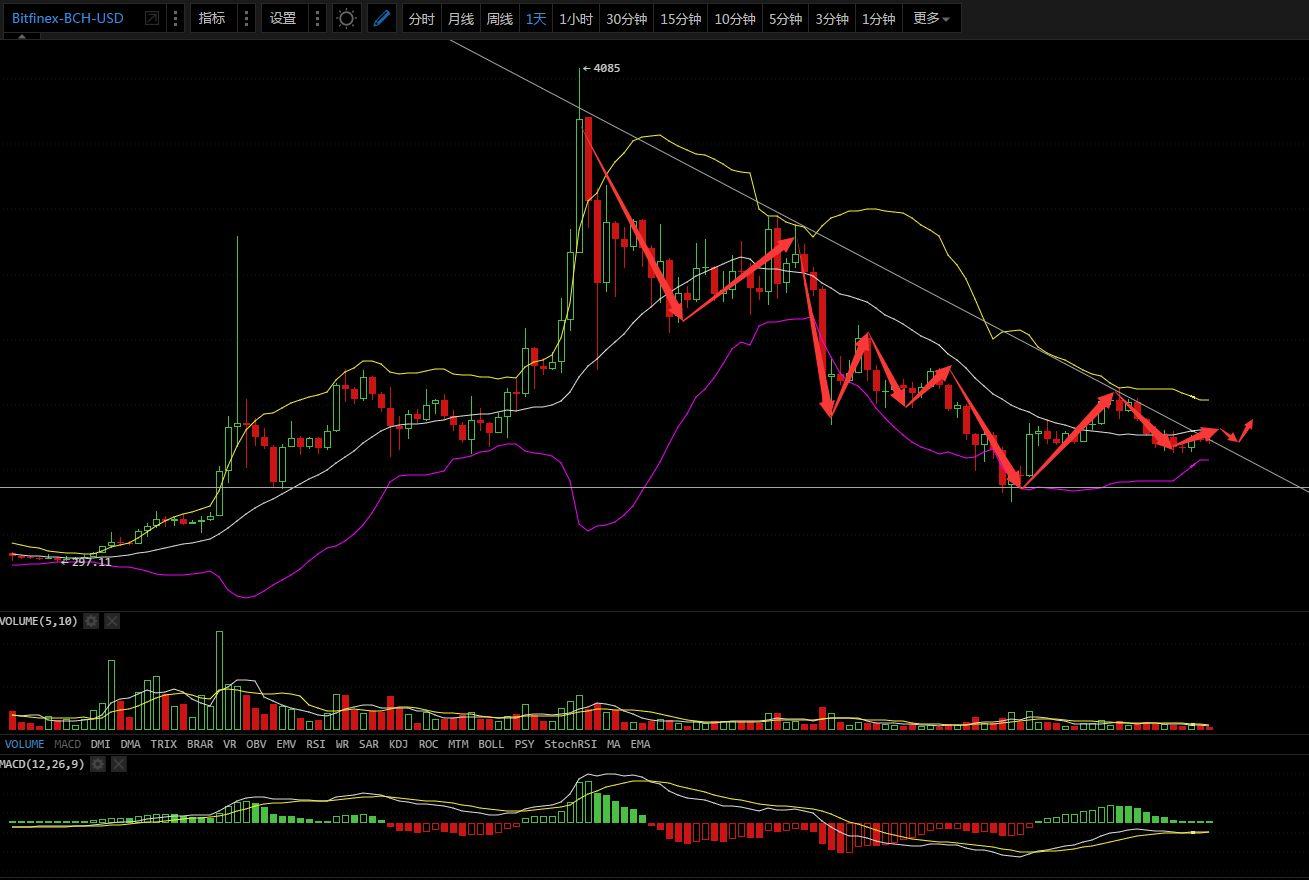The width and height of the screenshot is (1309, 880).
Task: Select WR indicator
Action: [343, 744]
